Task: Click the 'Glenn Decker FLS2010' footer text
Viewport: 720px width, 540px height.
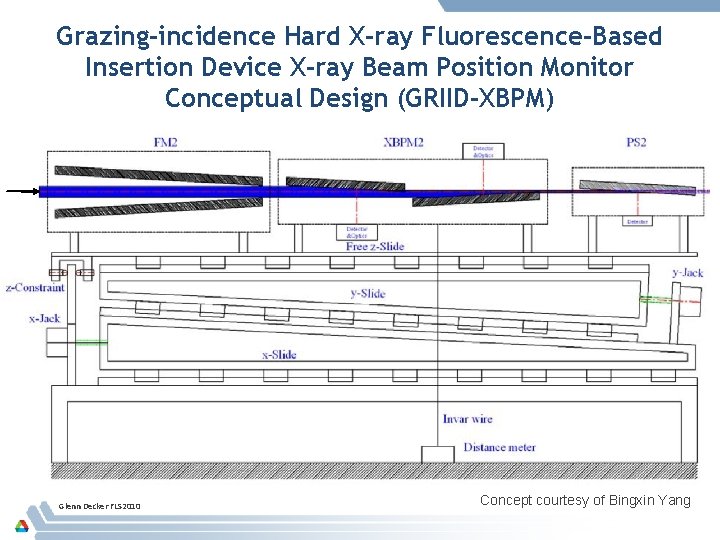Action: point(99,506)
